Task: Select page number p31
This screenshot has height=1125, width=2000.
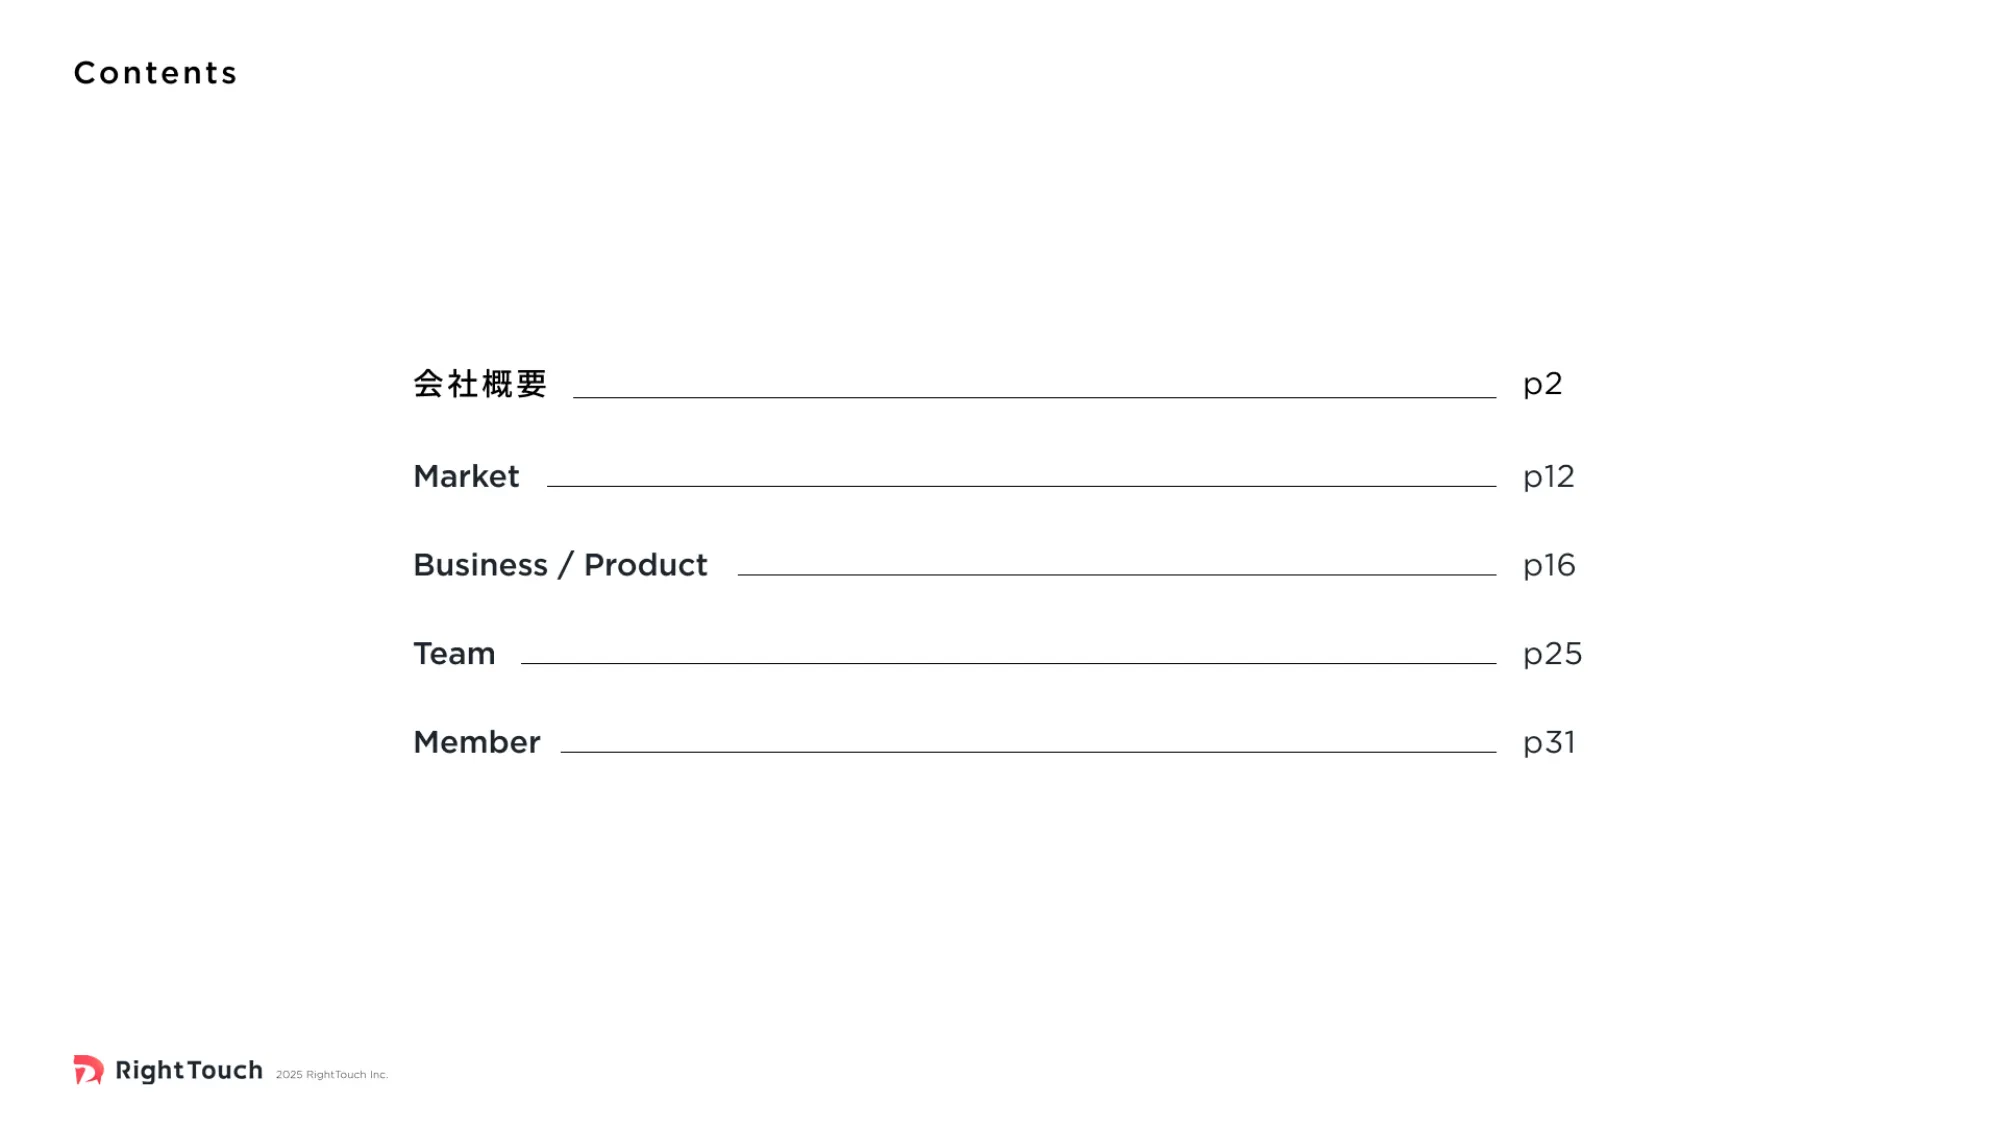Action: 1549,743
